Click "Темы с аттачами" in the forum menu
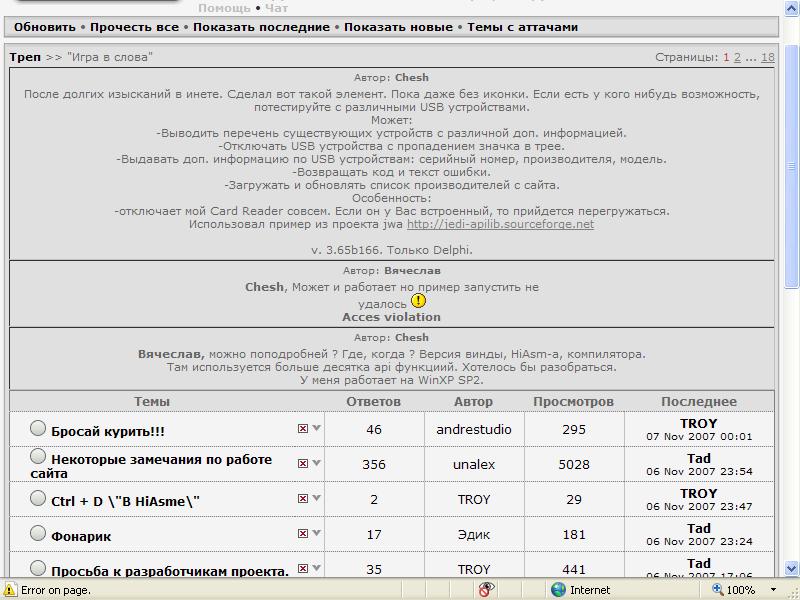Viewport: 800px width, 600px height. click(522, 27)
